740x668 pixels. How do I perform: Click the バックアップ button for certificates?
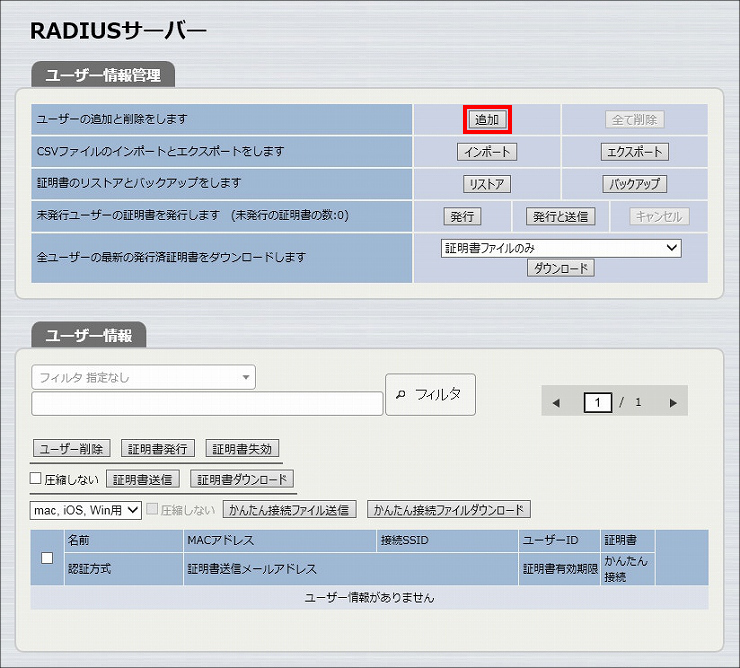pyautogui.click(x=634, y=184)
